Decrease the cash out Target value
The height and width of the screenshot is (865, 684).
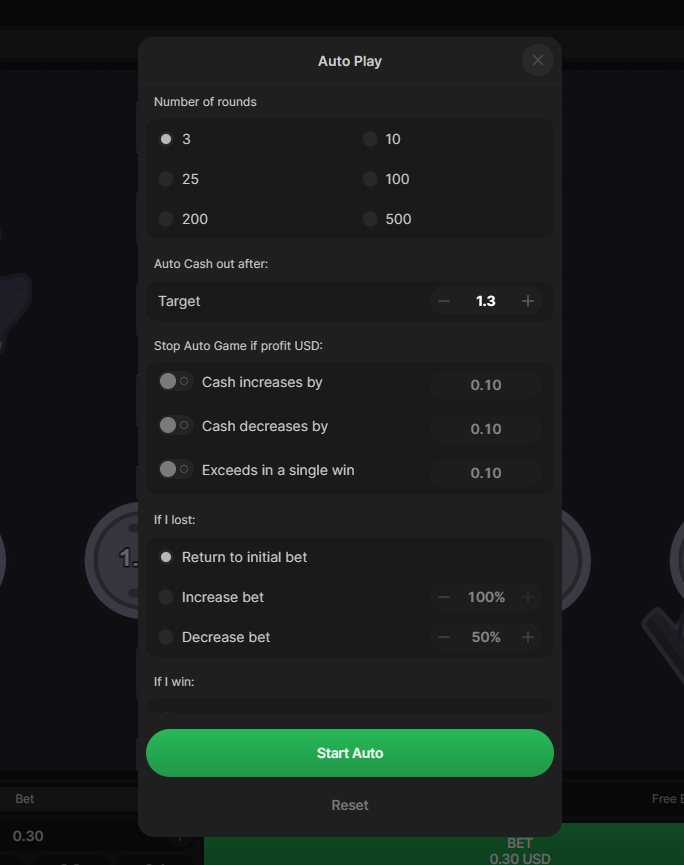(444, 301)
